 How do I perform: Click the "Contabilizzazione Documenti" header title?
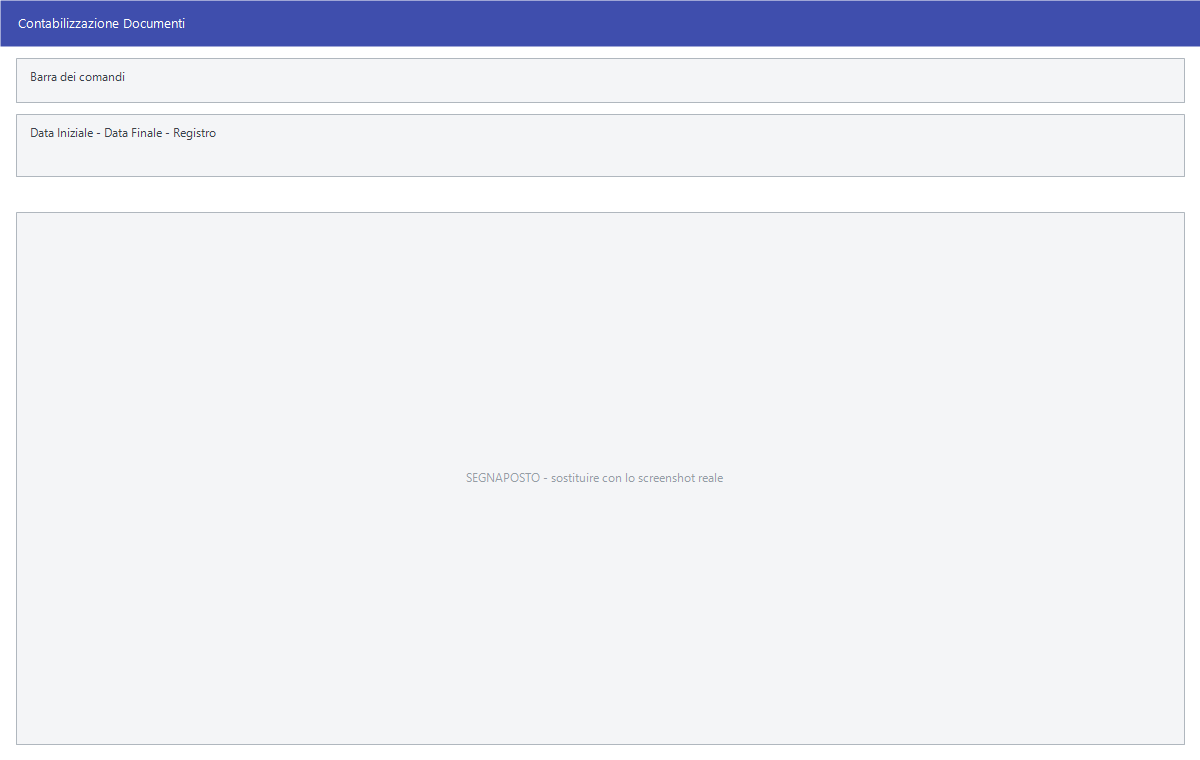coord(101,23)
